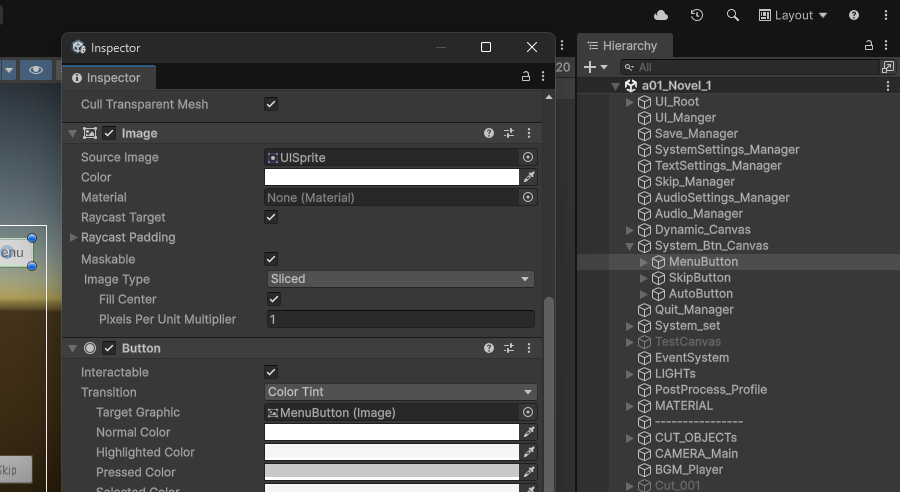This screenshot has width=900, height=492.
Task: Click the Pixels Per Unit Multiplier field
Action: coord(400,319)
